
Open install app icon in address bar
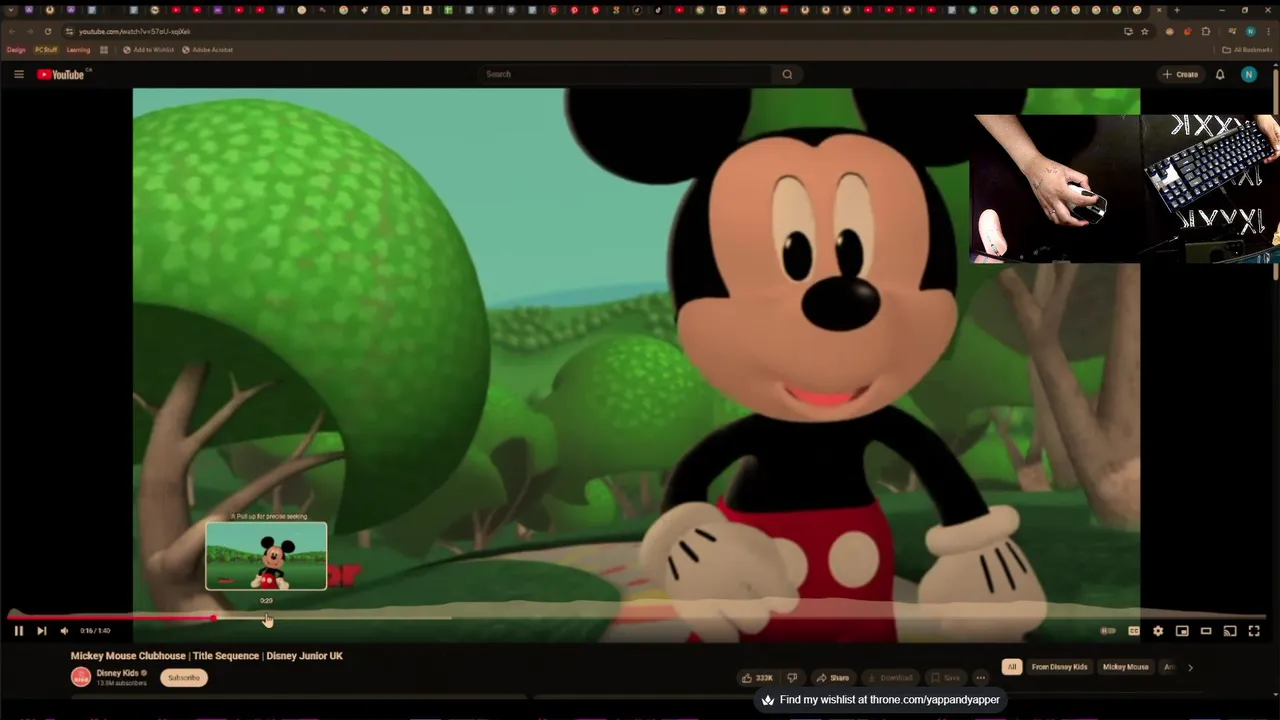click(1128, 31)
